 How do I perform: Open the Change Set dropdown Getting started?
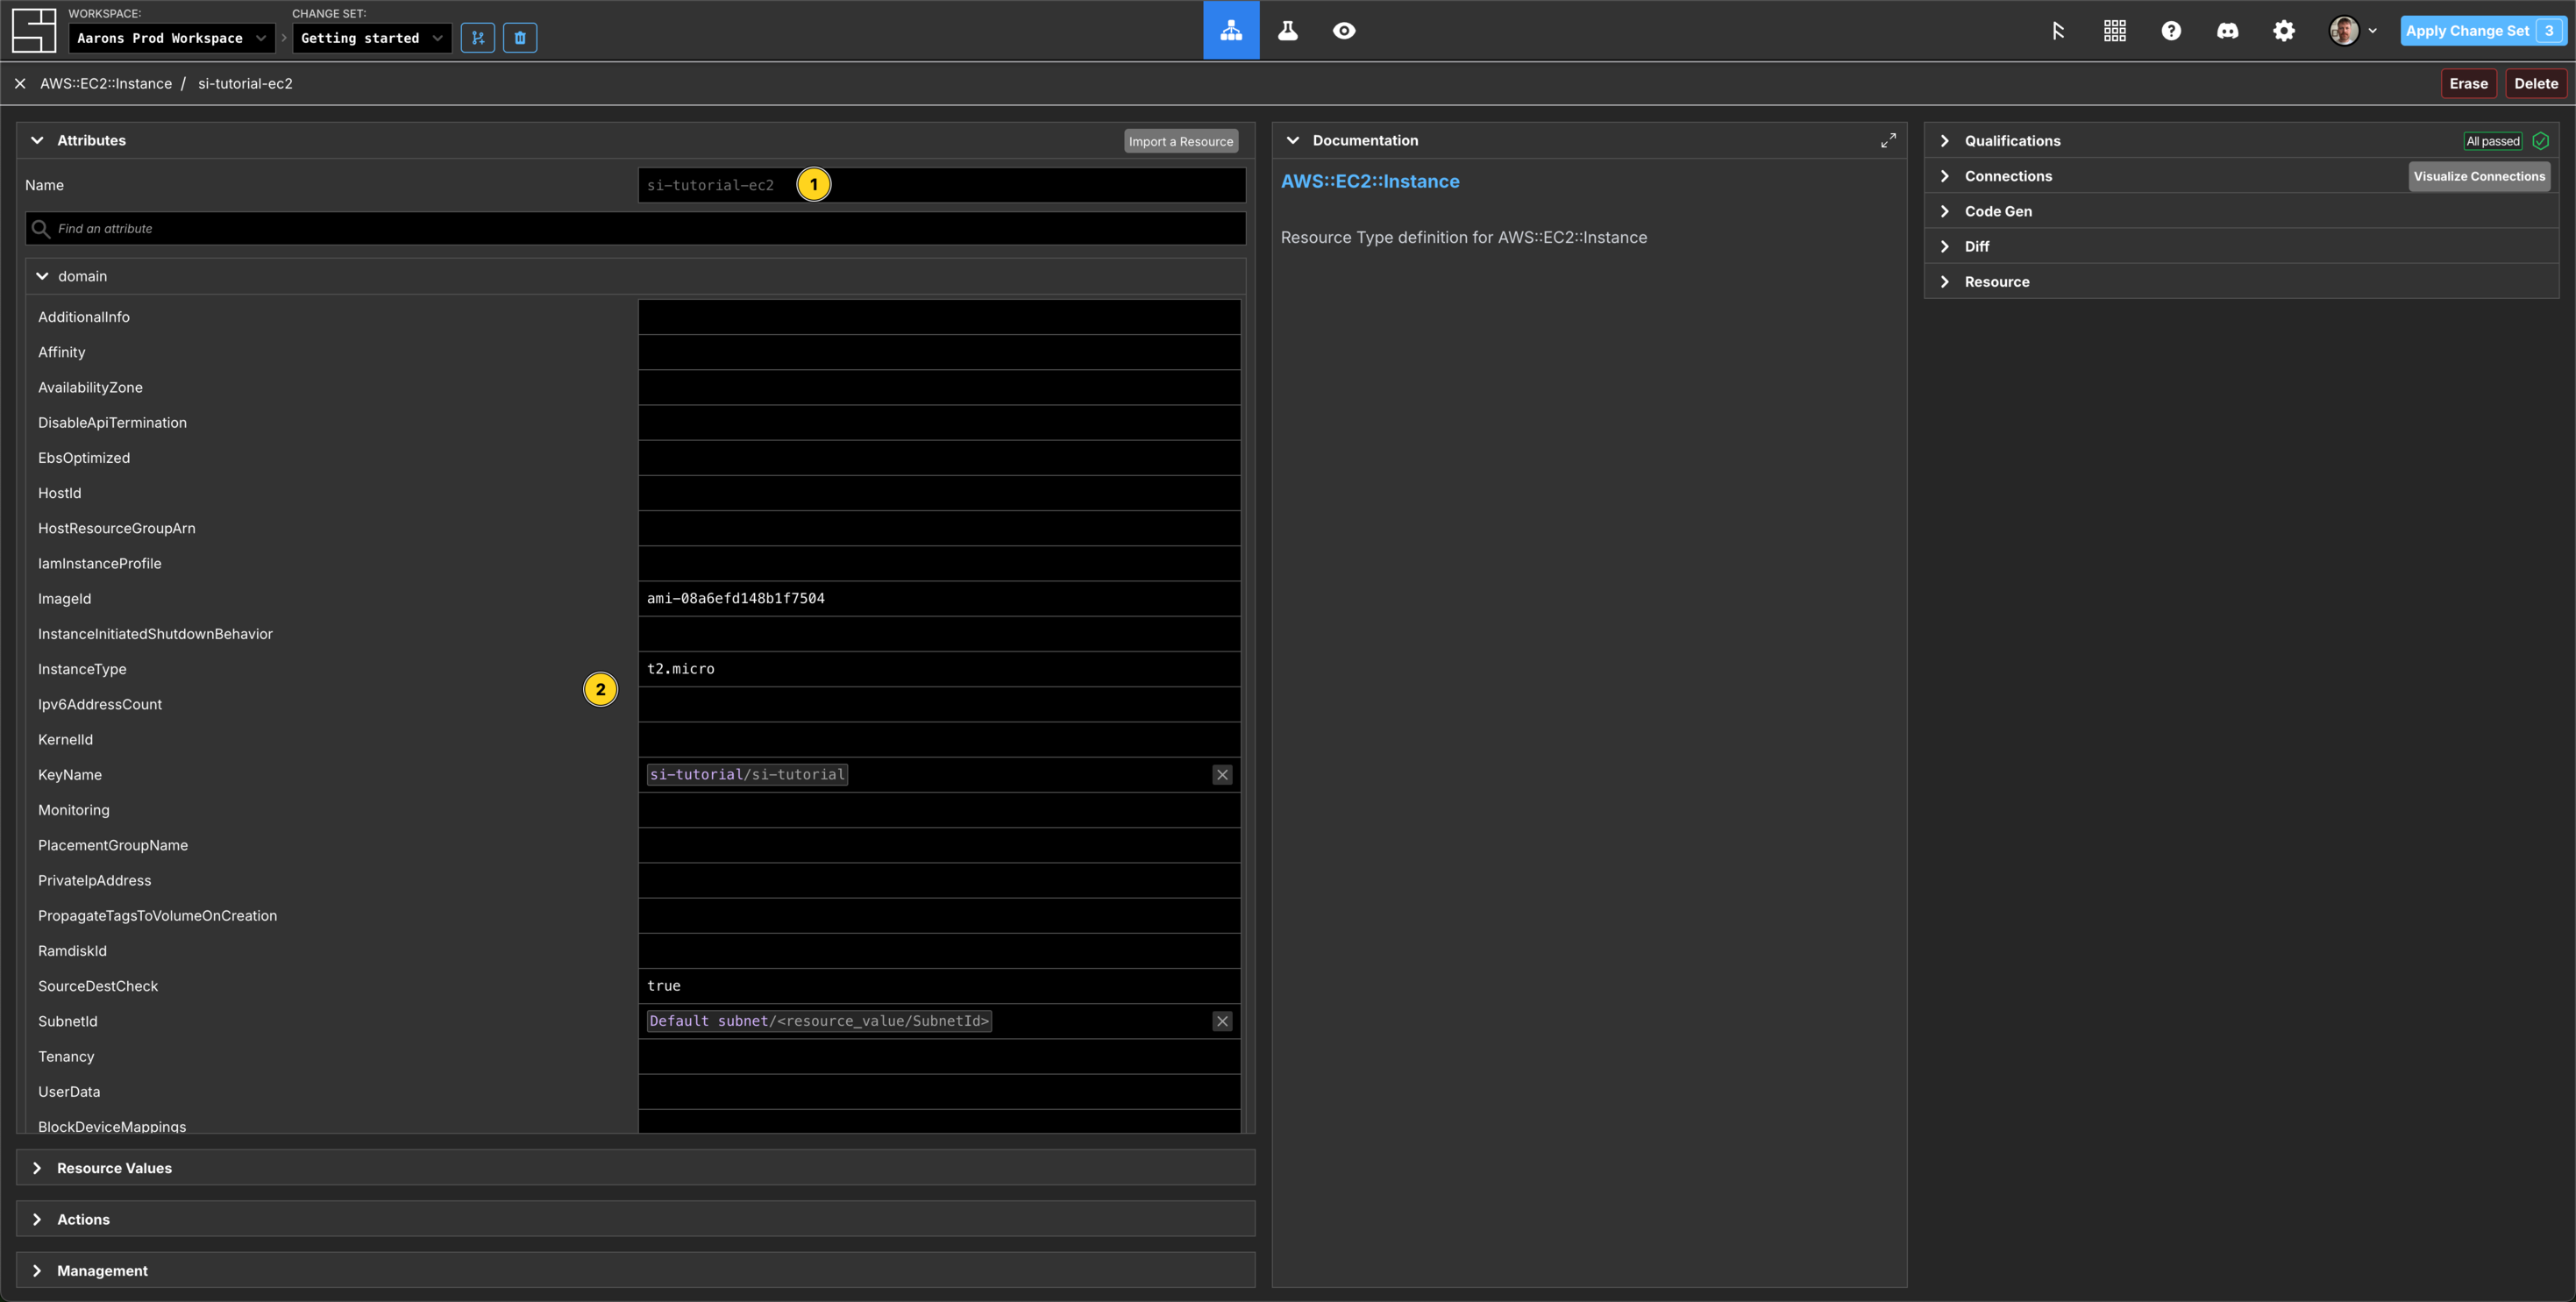click(x=371, y=38)
